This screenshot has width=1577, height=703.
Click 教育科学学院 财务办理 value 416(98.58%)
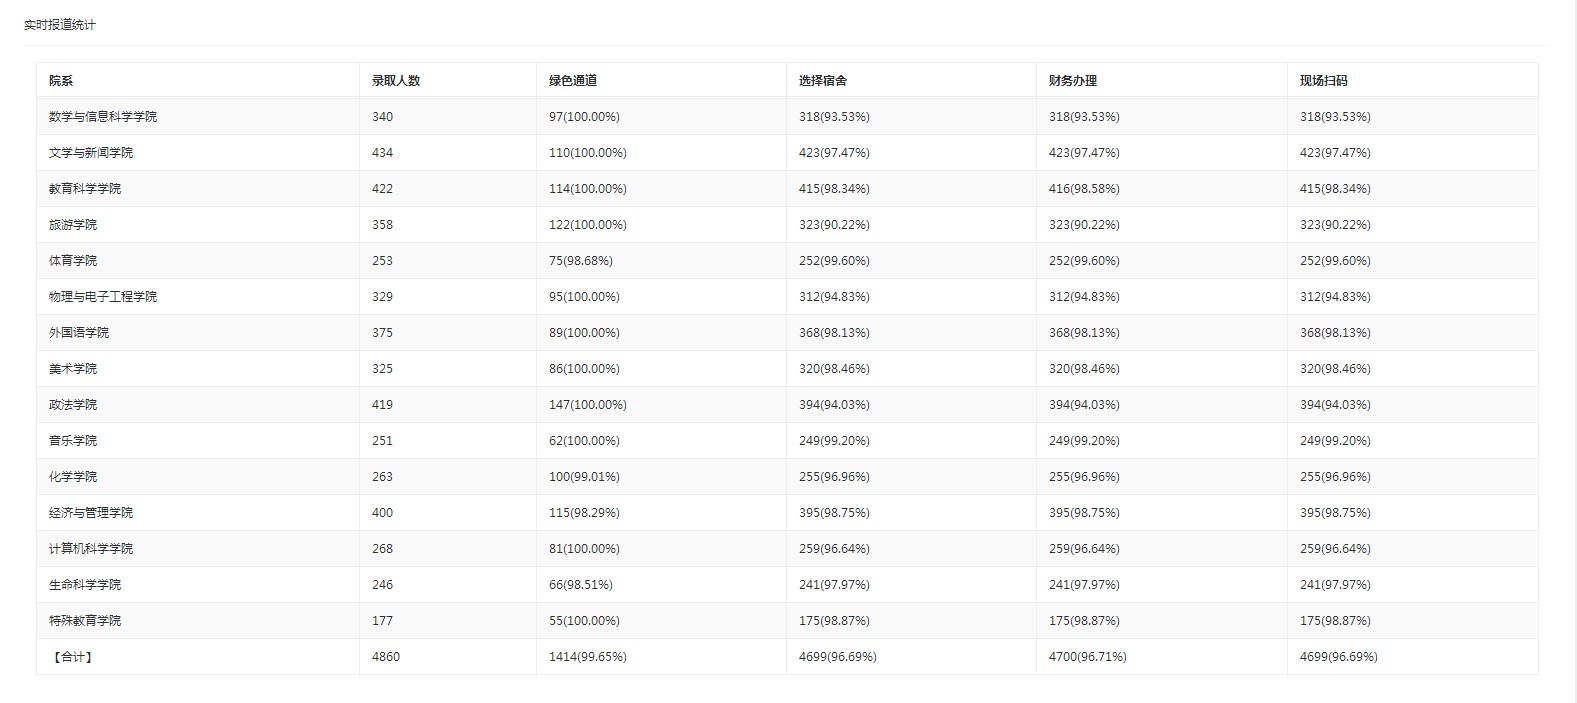tap(1084, 189)
